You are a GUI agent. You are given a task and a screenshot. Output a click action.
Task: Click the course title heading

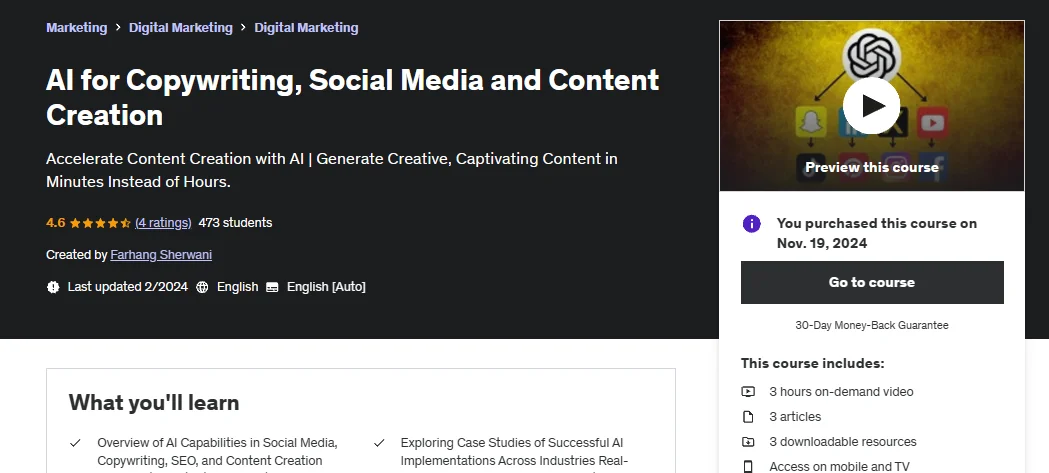(x=353, y=98)
